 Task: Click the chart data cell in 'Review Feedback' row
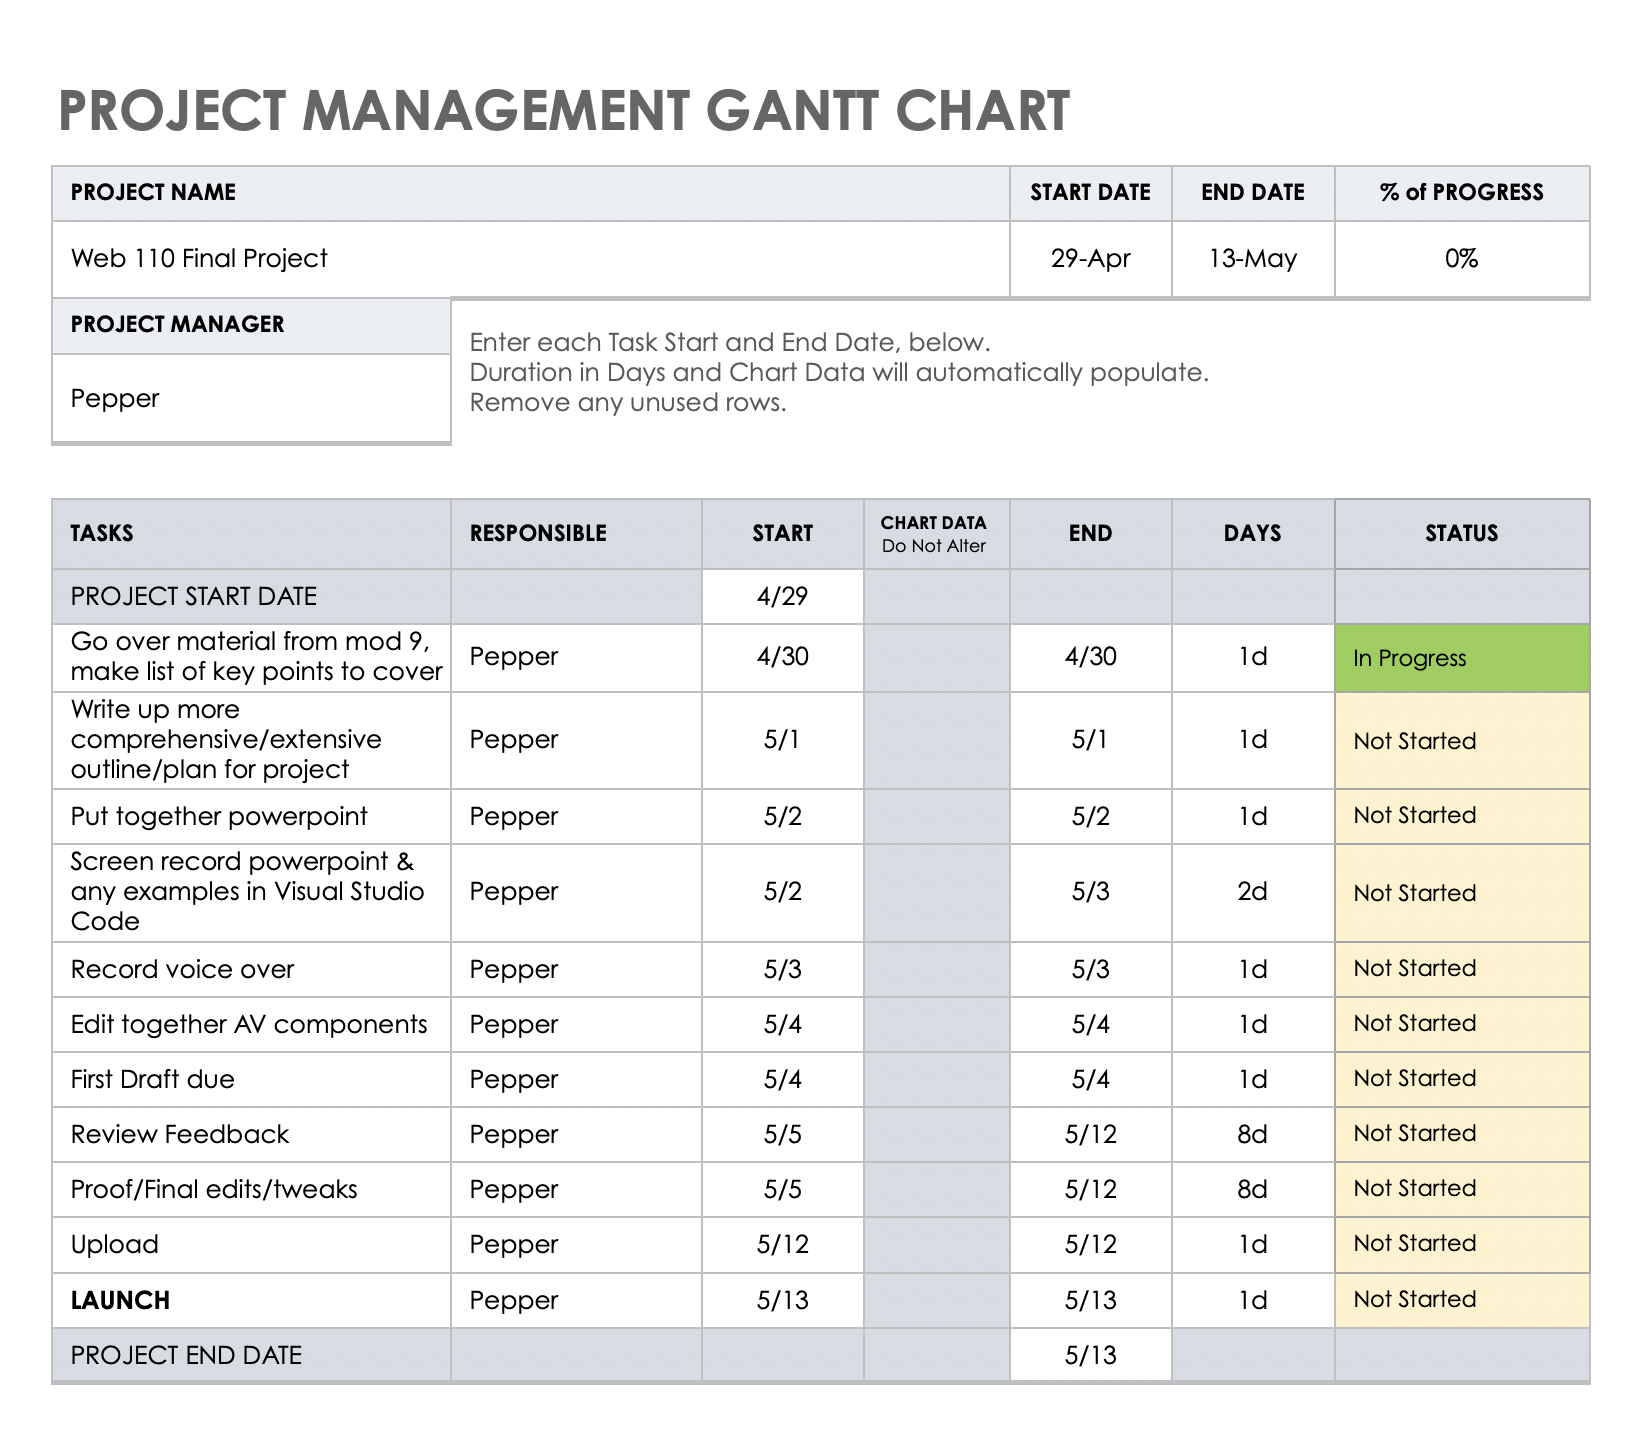point(937,1135)
